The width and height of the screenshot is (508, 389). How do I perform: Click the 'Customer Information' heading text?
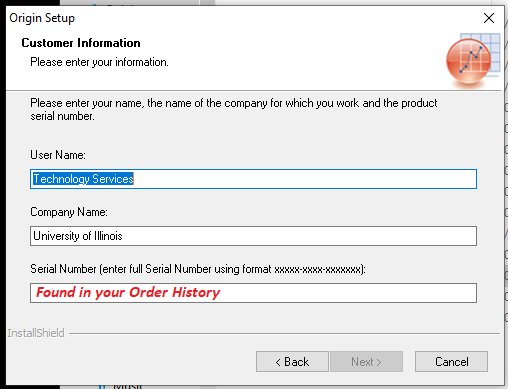(81, 43)
